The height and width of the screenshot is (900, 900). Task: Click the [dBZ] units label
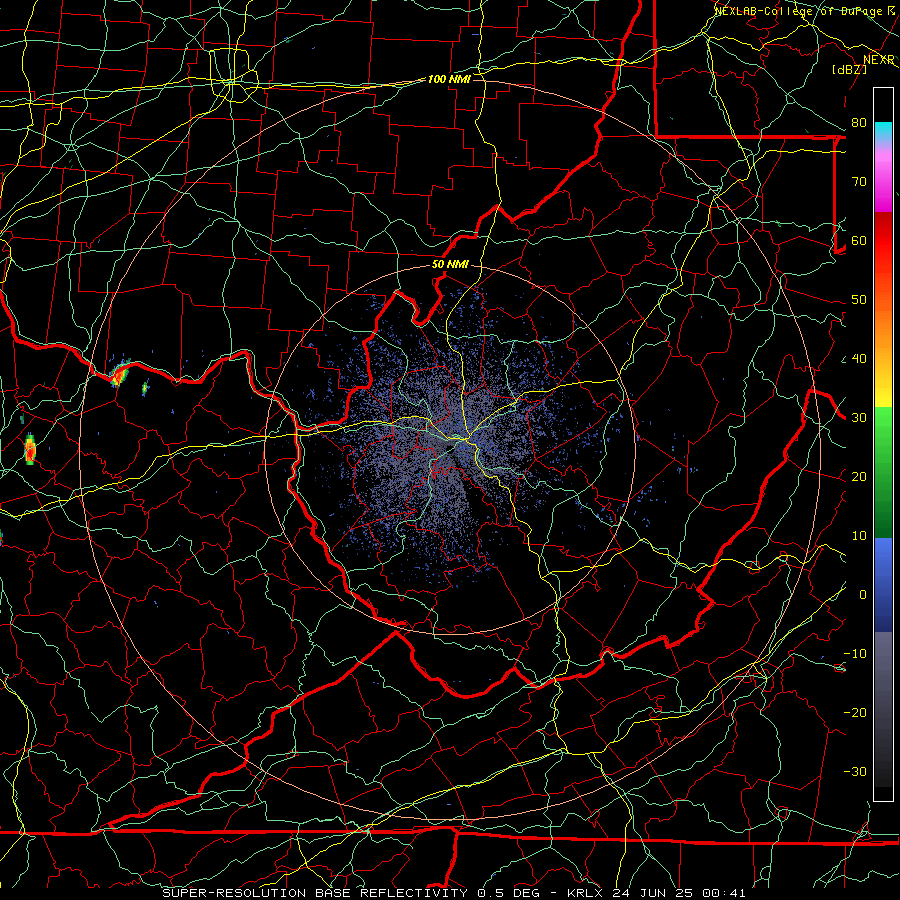tap(849, 69)
